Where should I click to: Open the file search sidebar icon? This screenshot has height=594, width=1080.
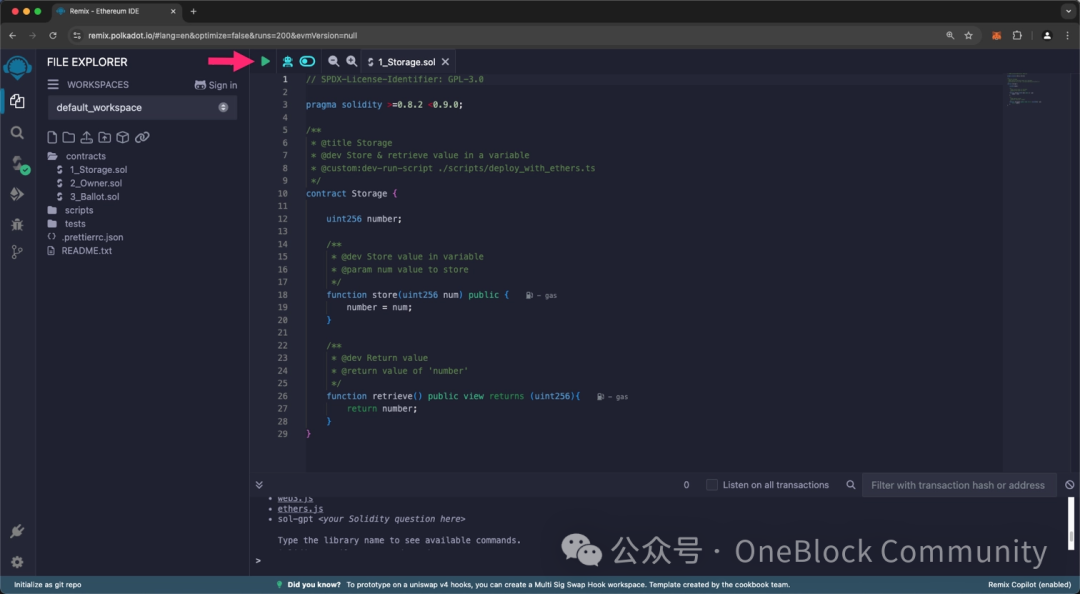pyautogui.click(x=17, y=132)
